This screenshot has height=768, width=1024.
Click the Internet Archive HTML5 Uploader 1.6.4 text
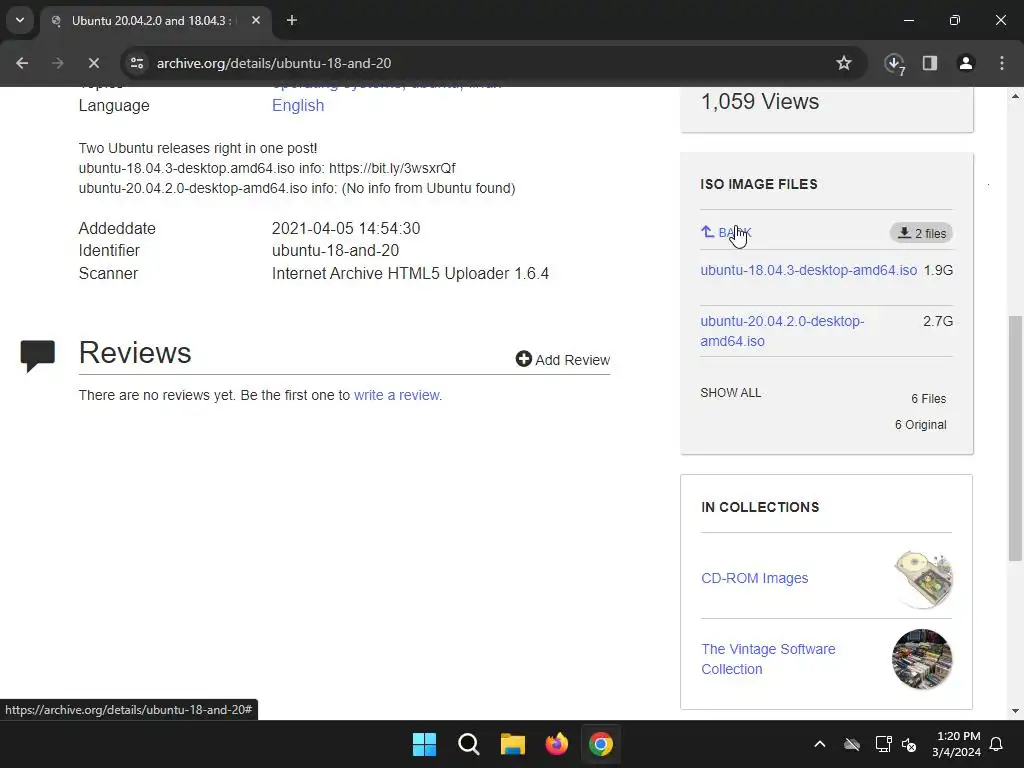point(410,274)
